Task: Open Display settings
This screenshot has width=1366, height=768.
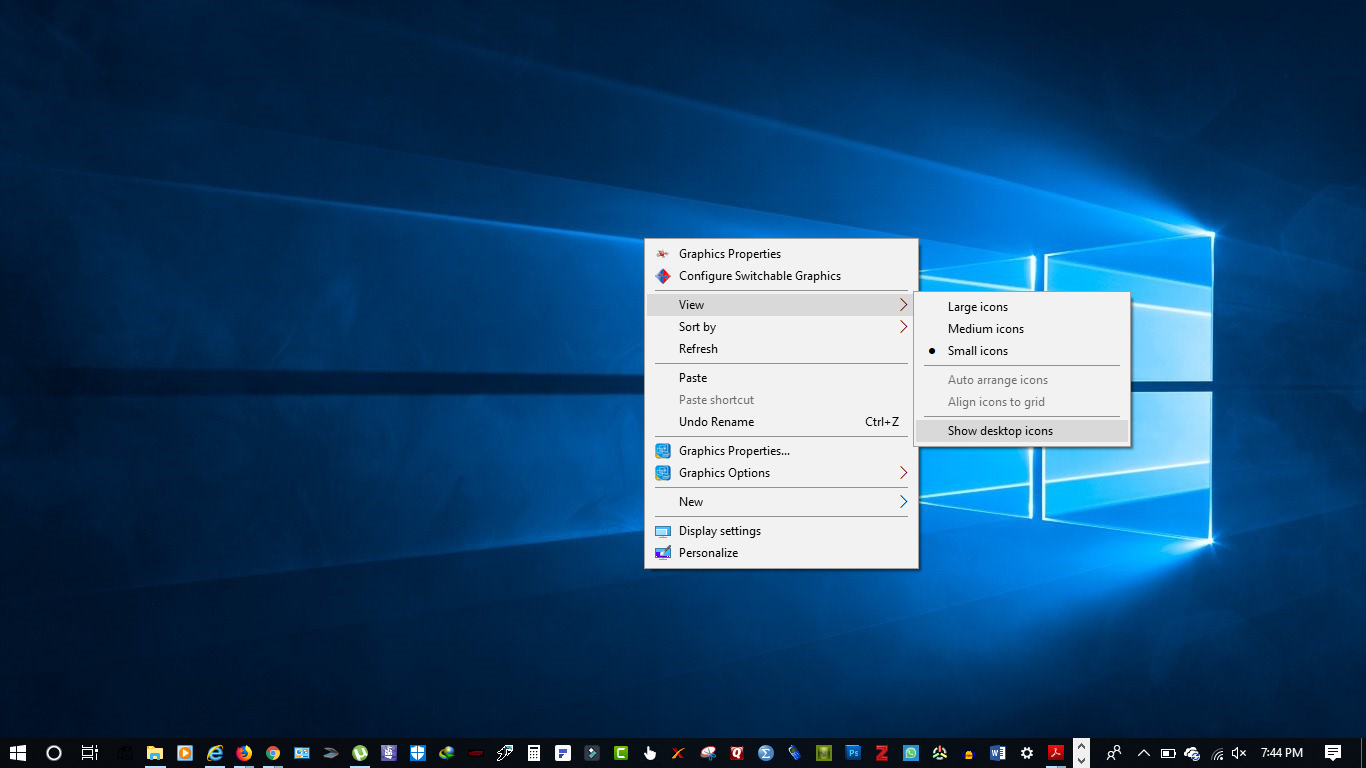Action: [x=719, y=530]
